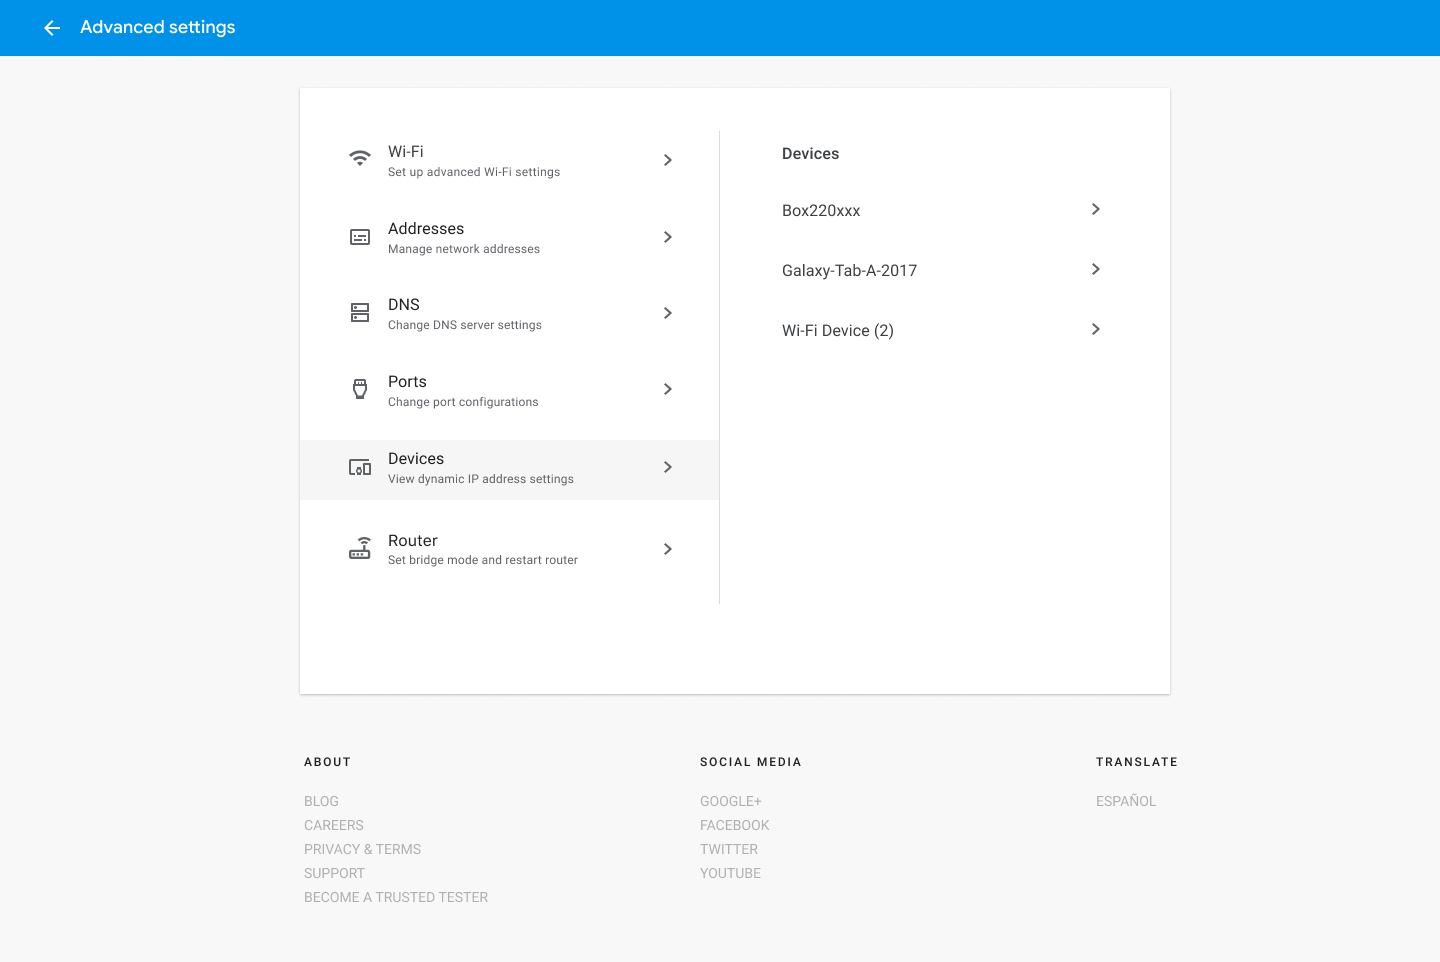Screen dimensions: 1440x962
Task: Click the DNS server icon
Action: click(360, 313)
